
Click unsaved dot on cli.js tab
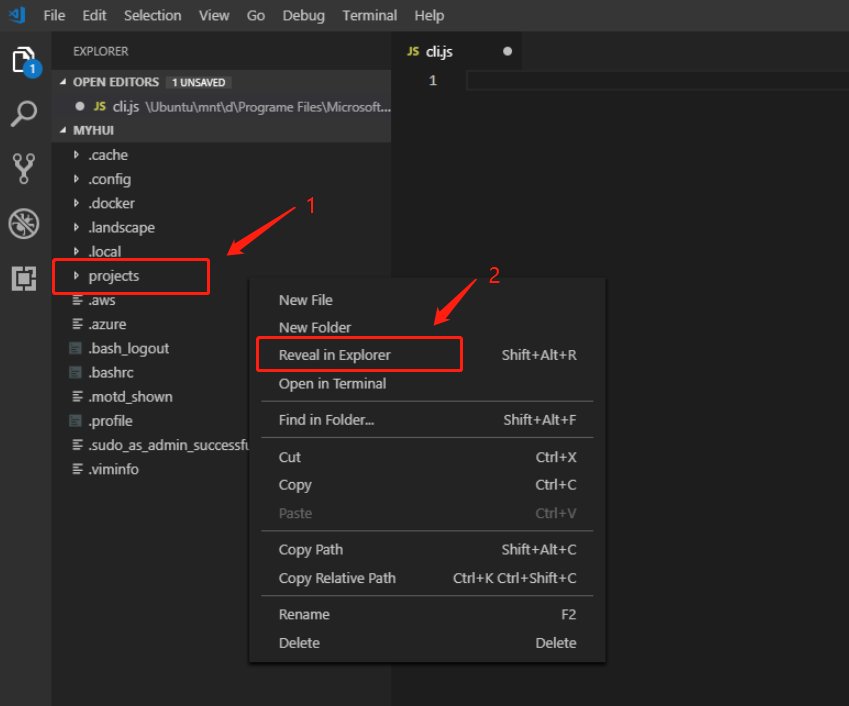click(x=508, y=51)
